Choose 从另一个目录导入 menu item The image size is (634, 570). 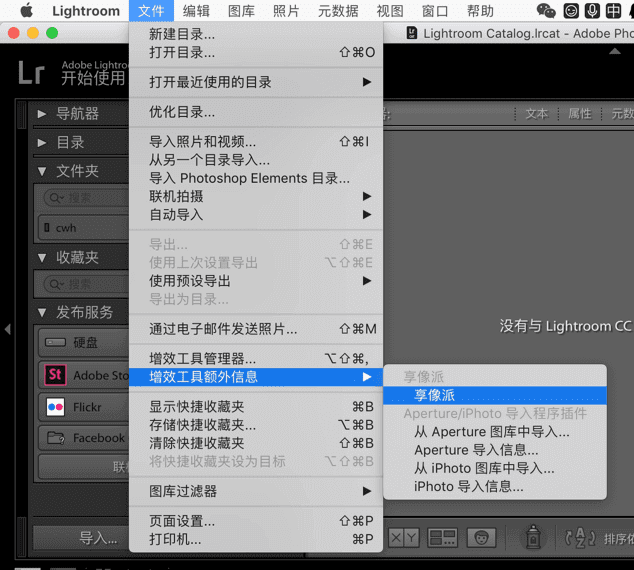(256, 160)
